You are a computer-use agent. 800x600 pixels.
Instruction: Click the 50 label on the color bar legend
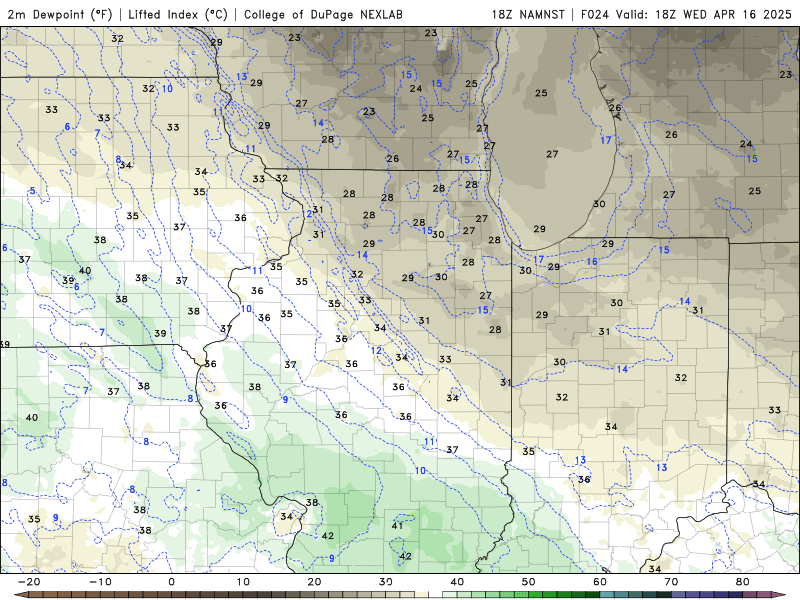click(529, 582)
